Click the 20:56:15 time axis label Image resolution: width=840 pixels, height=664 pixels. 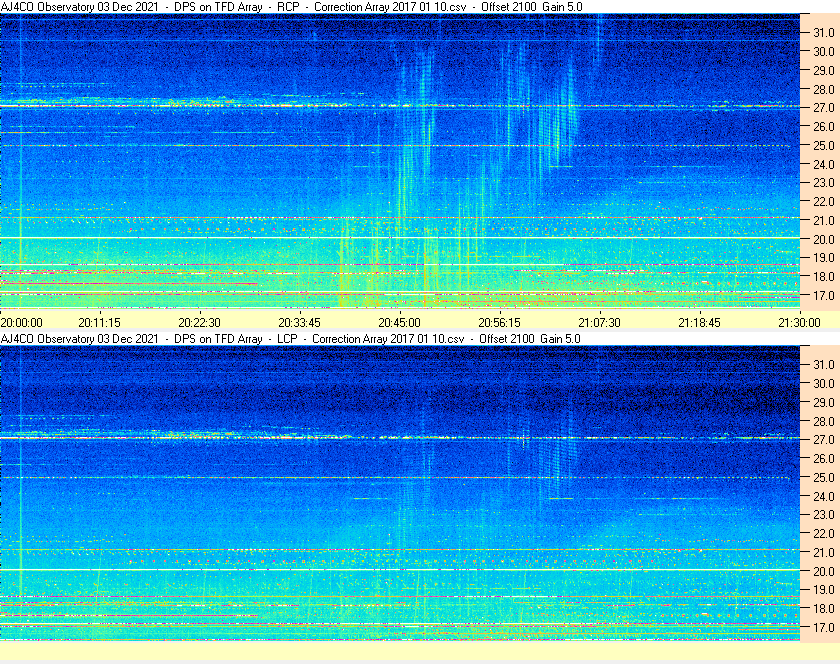click(x=499, y=323)
